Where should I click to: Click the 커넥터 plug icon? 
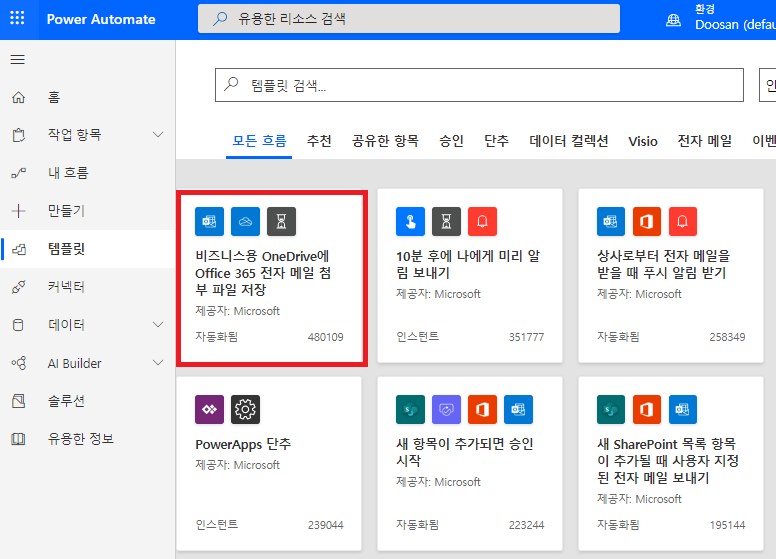(x=18, y=287)
